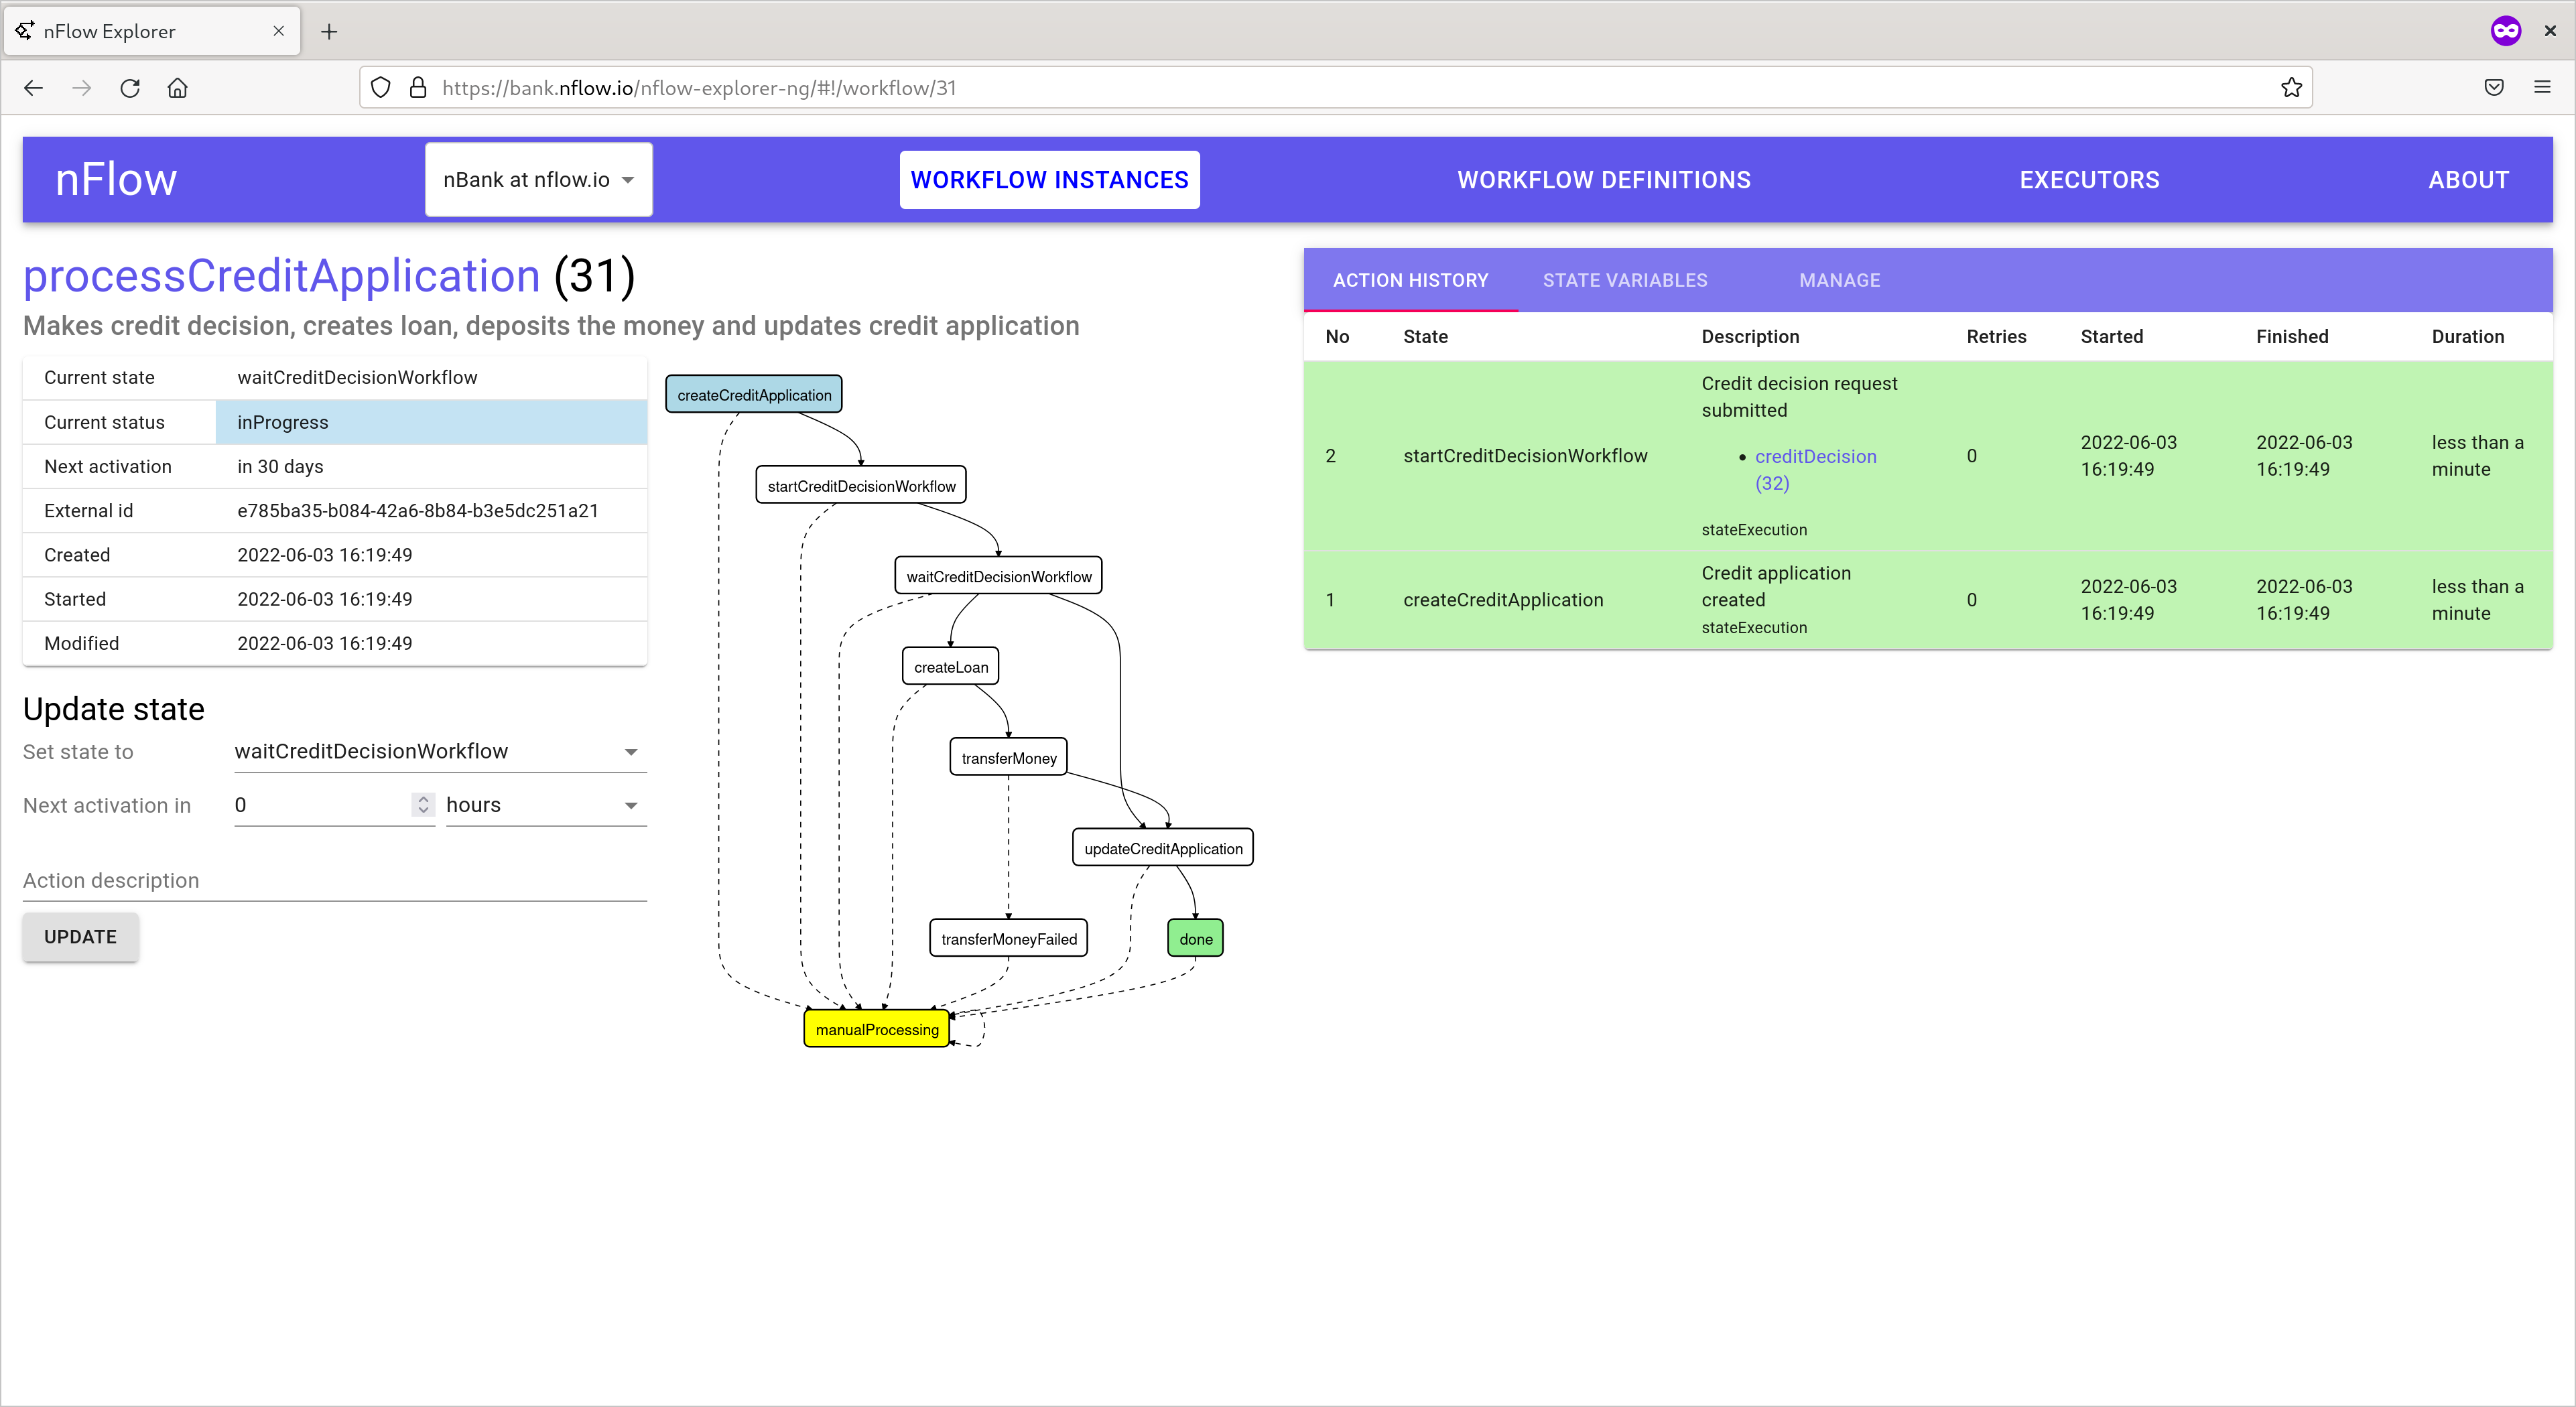This screenshot has height=1407, width=2576.
Task: Open the Pocket save icon
Action: [2494, 88]
